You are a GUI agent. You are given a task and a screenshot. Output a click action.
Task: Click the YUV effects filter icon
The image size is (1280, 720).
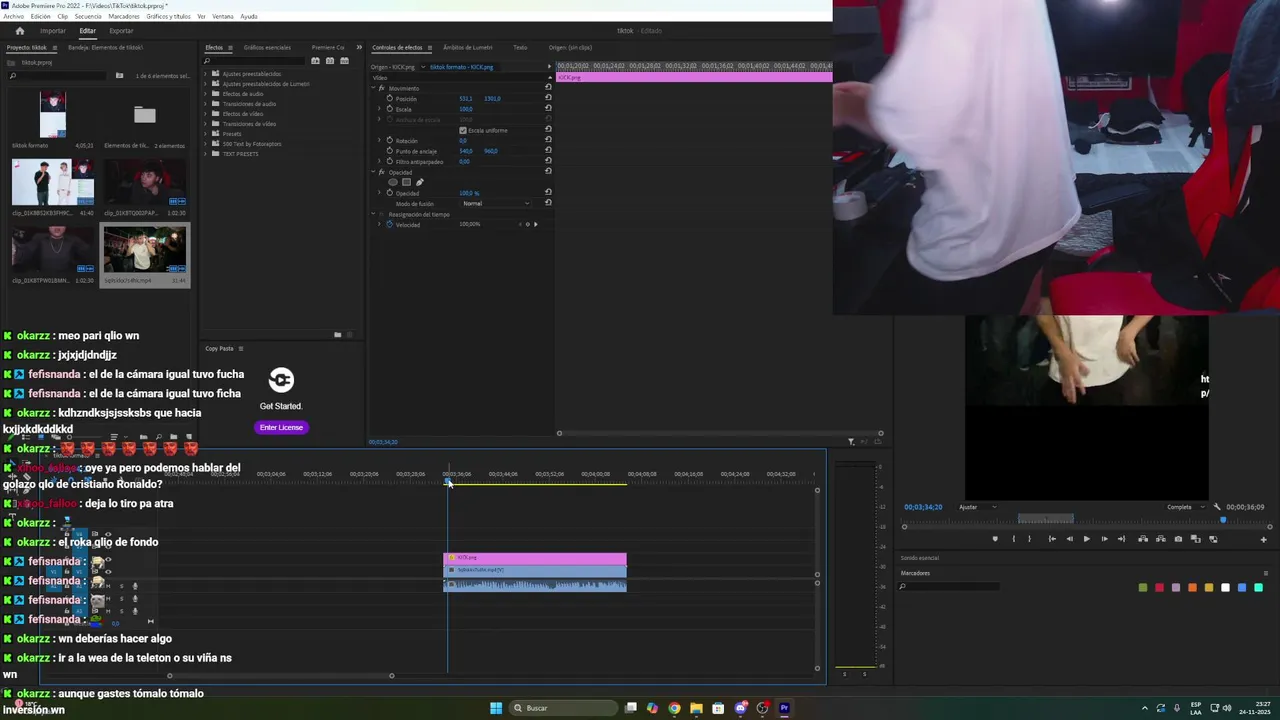coord(345,61)
